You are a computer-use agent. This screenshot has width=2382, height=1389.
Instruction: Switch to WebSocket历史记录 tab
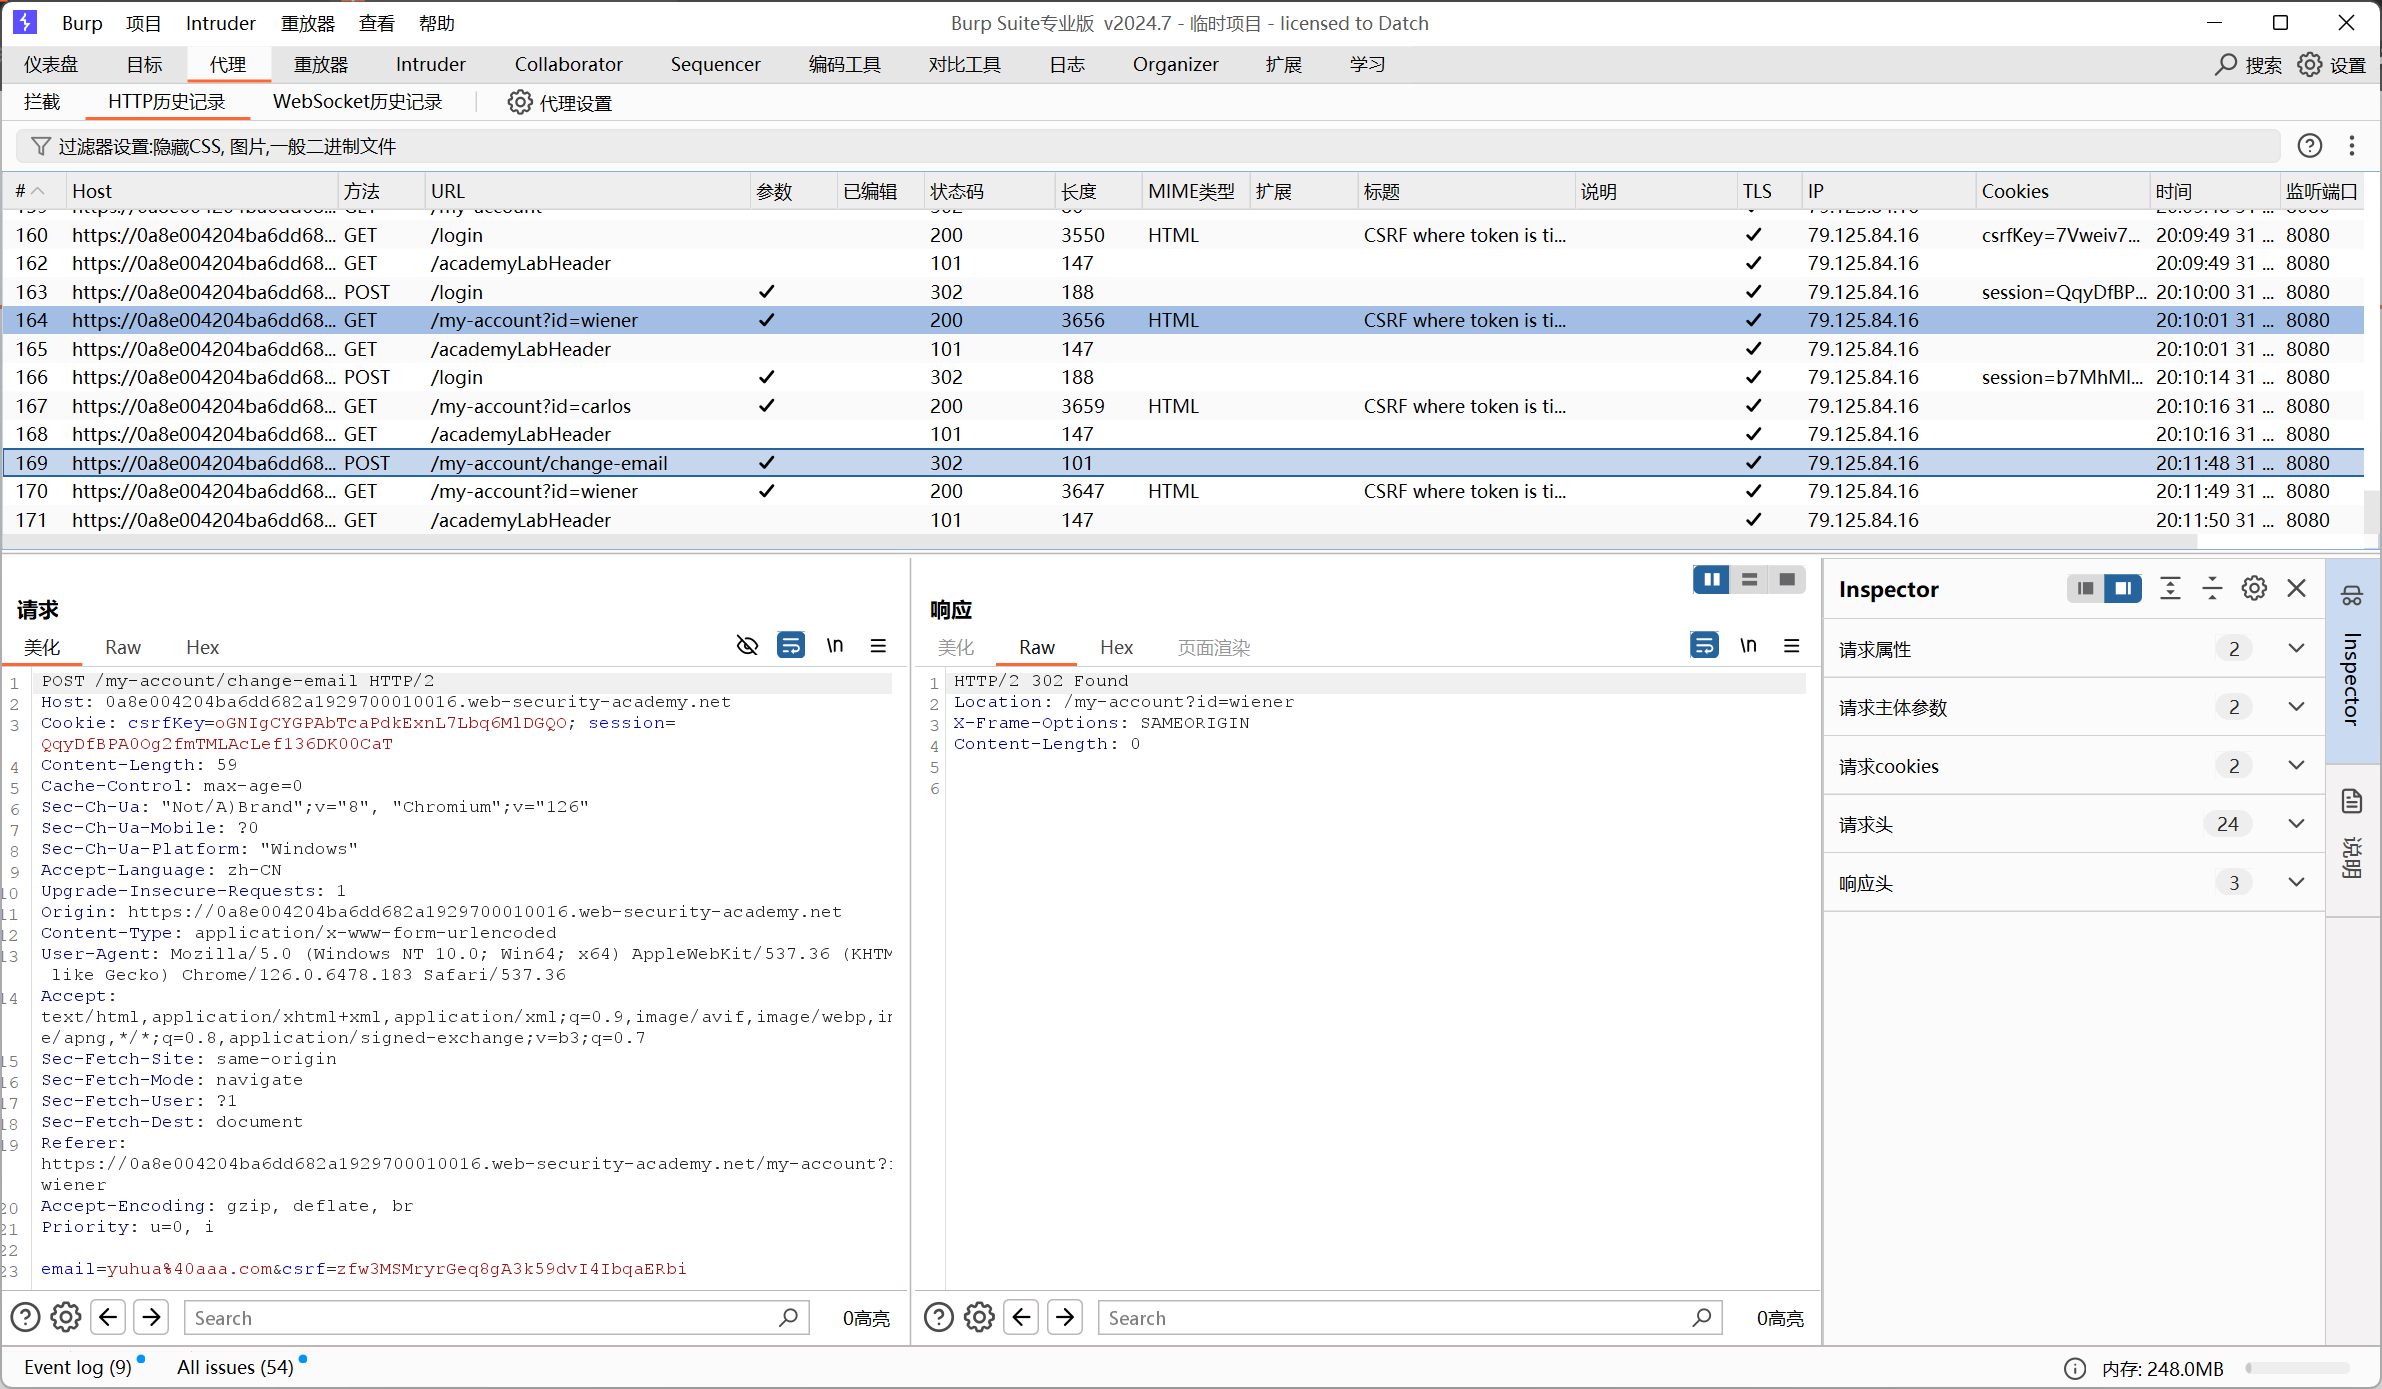(357, 102)
